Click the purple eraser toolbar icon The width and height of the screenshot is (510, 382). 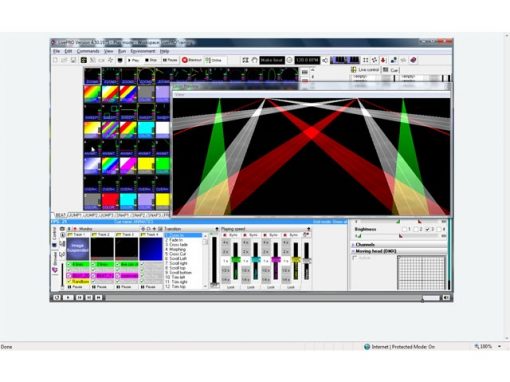click(413, 60)
